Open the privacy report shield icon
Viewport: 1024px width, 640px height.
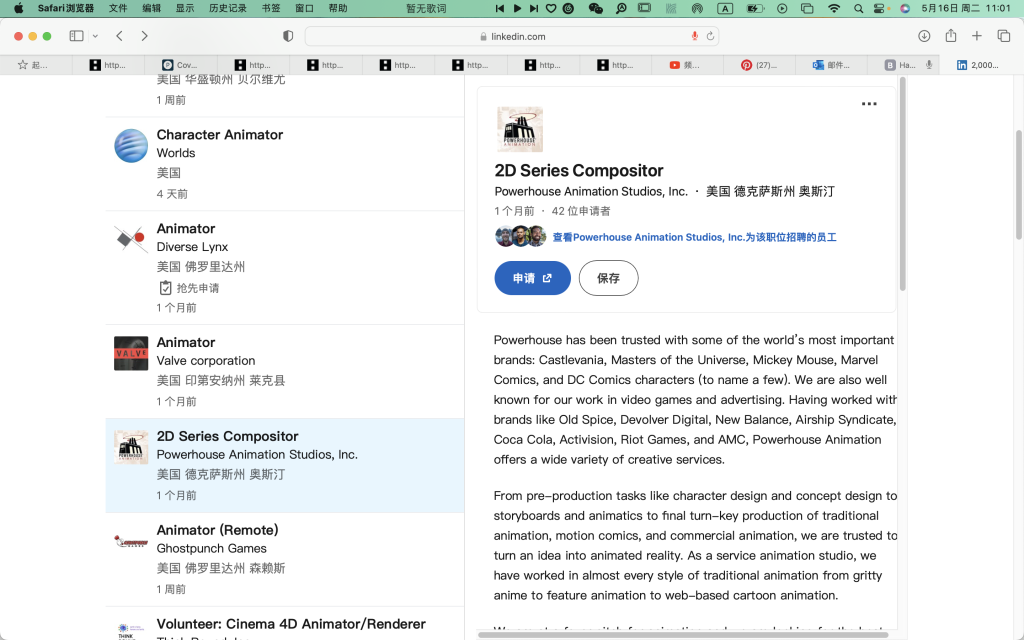pyautogui.click(x=288, y=36)
